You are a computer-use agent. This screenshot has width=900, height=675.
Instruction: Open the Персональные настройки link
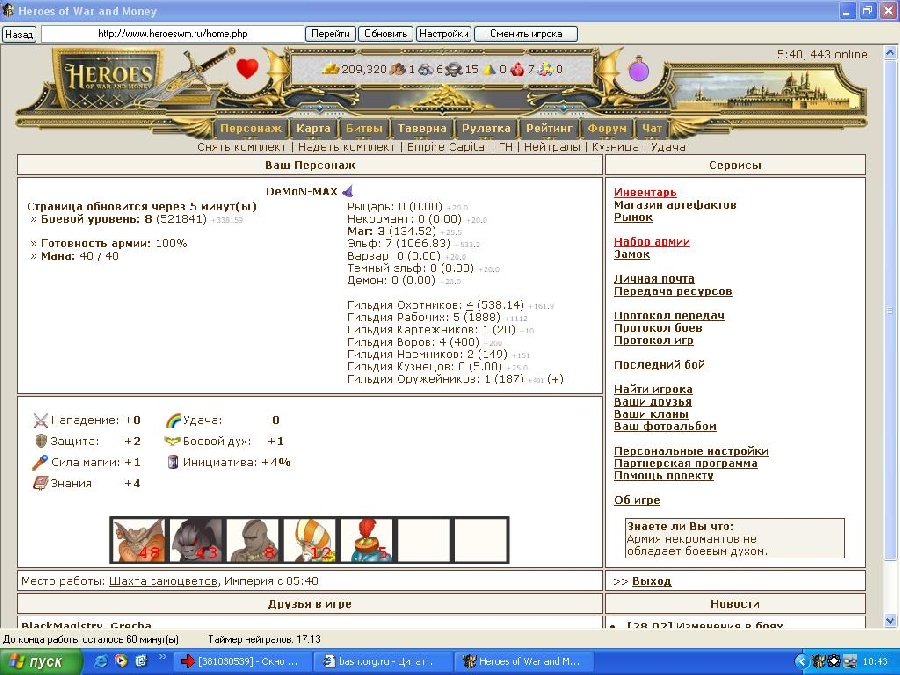coord(691,451)
